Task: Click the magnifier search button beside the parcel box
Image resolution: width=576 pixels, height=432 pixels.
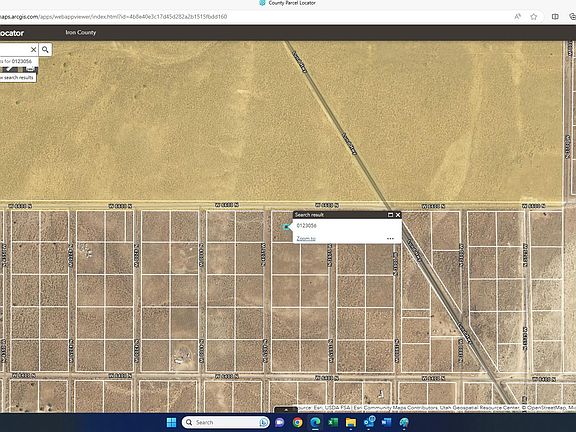Action: pyautogui.click(x=45, y=49)
